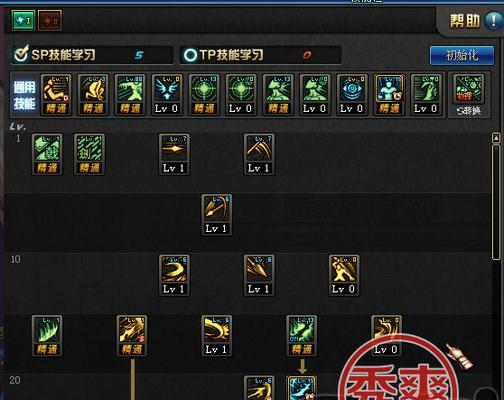Click the blue figure with clock skill
504x400 pixels.
click(389, 95)
